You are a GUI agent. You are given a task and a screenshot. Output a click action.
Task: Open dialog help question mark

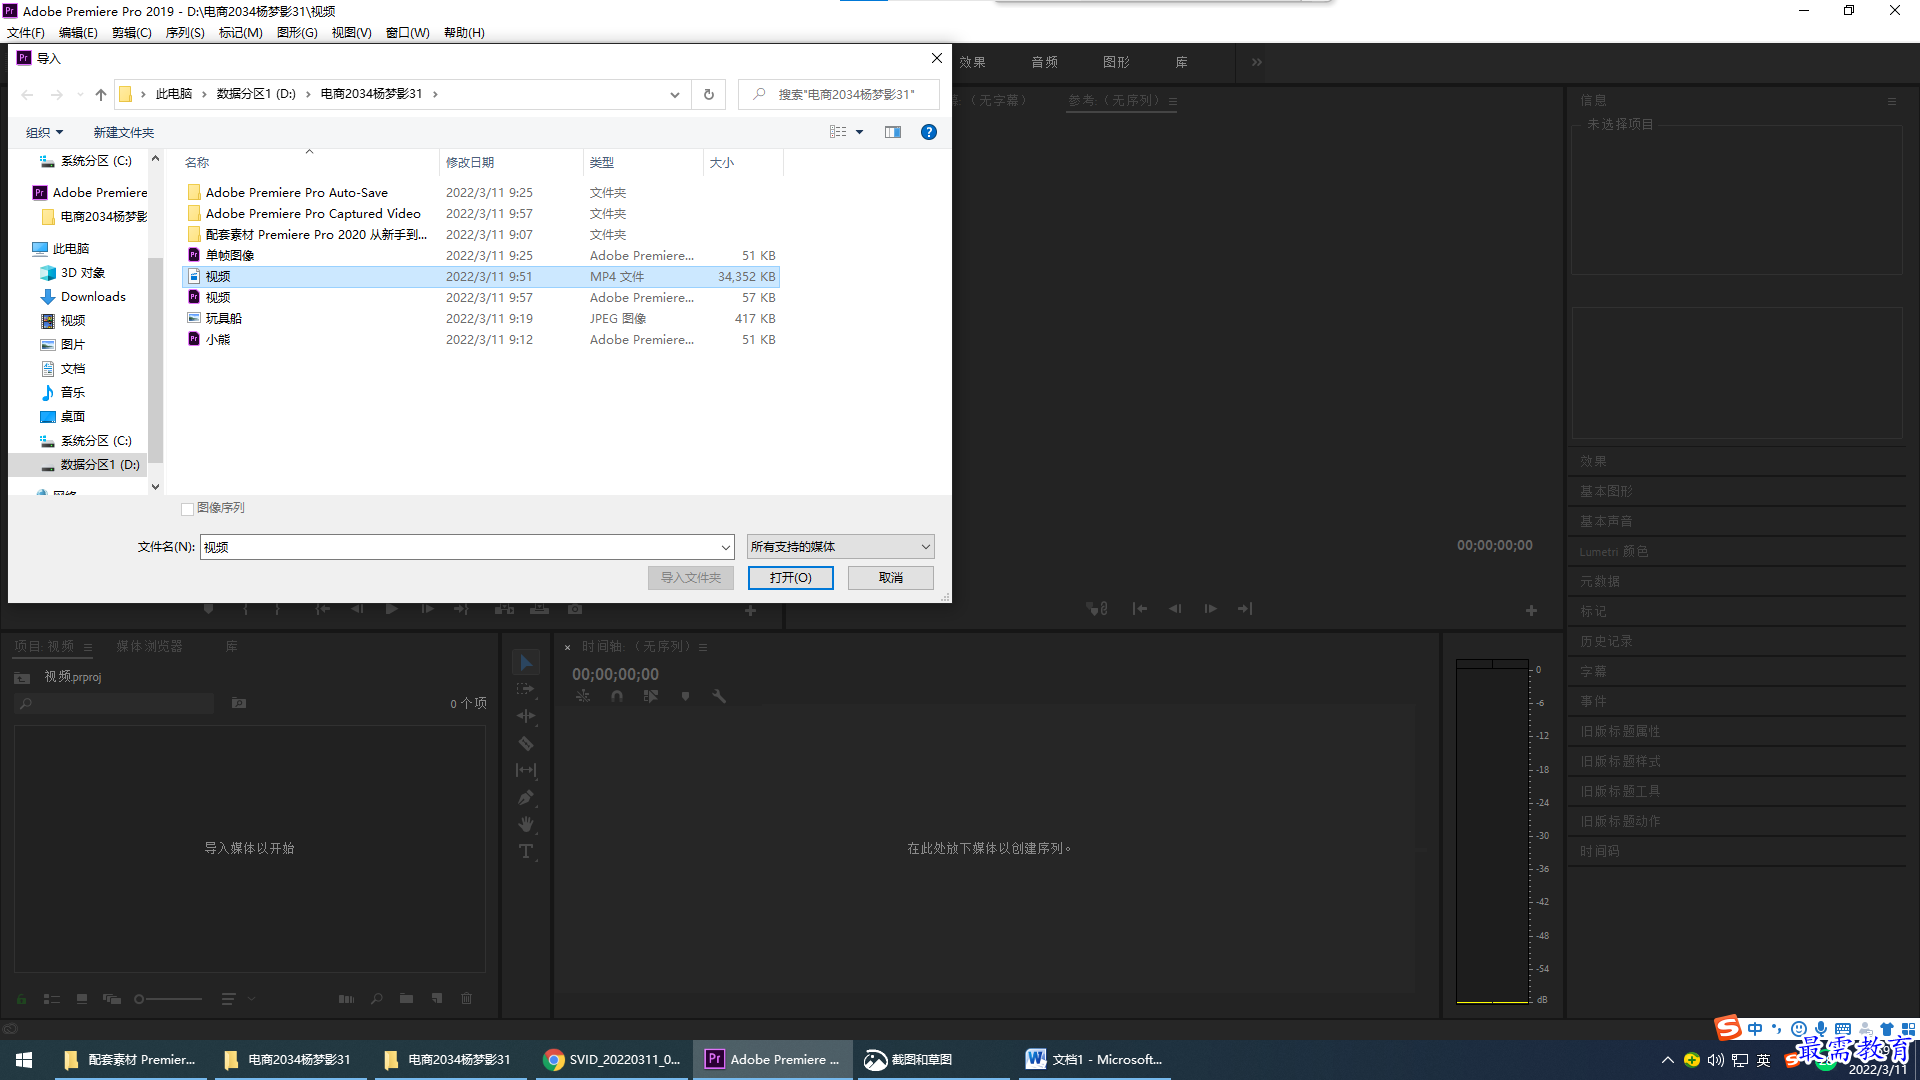tap(929, 132)
